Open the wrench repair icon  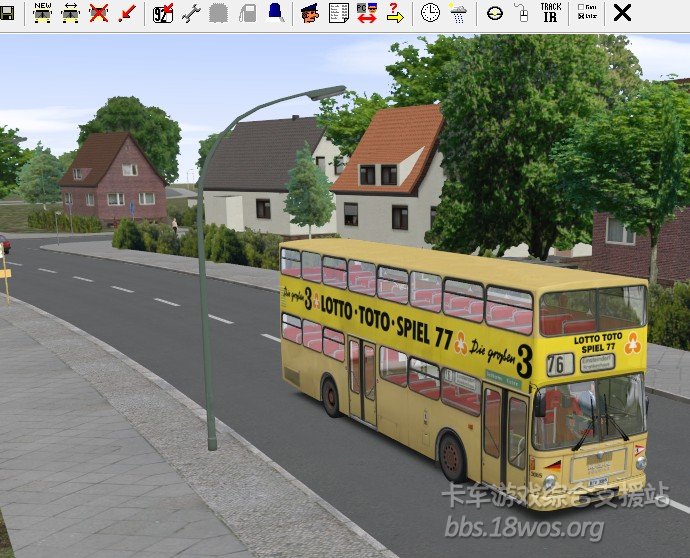pyautogui.click(x=191, y=13)
